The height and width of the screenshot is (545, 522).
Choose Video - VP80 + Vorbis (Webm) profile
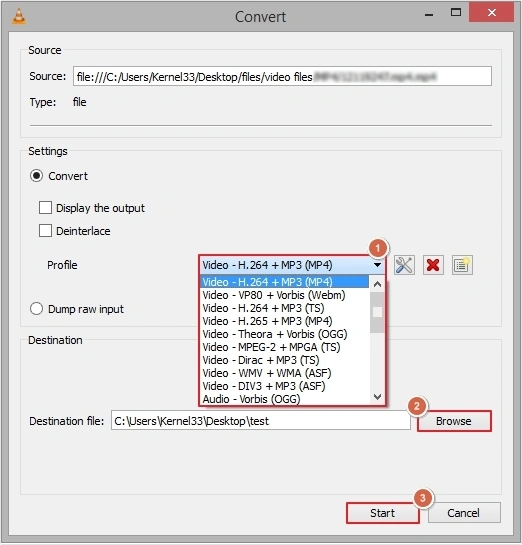coord(284,295)
